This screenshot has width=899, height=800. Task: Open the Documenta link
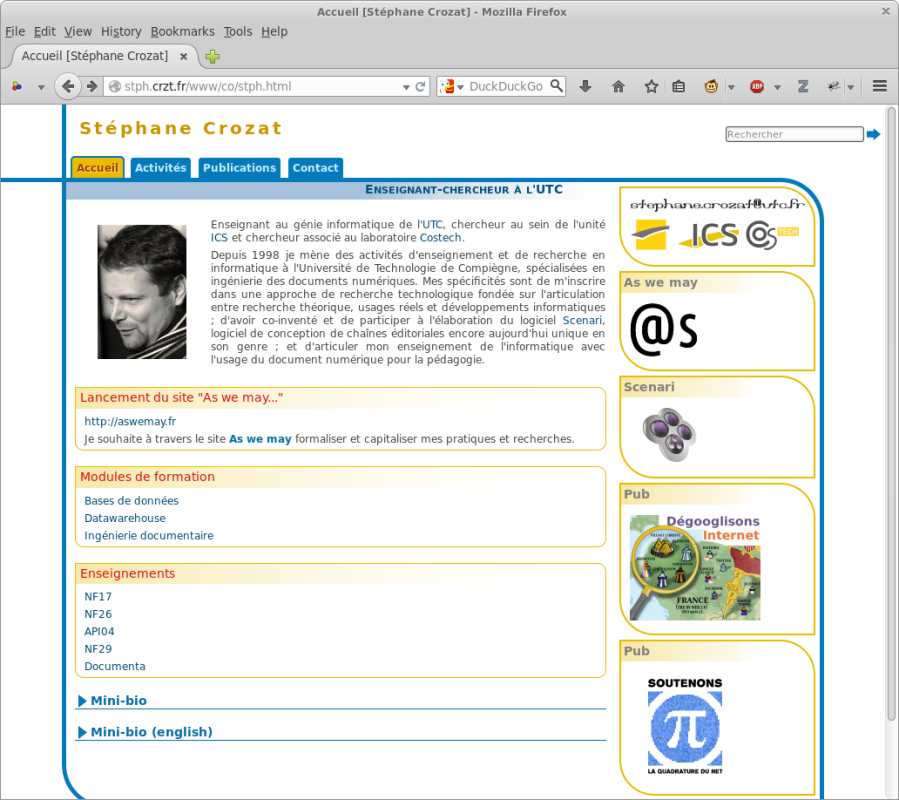(x=115, y=666)
